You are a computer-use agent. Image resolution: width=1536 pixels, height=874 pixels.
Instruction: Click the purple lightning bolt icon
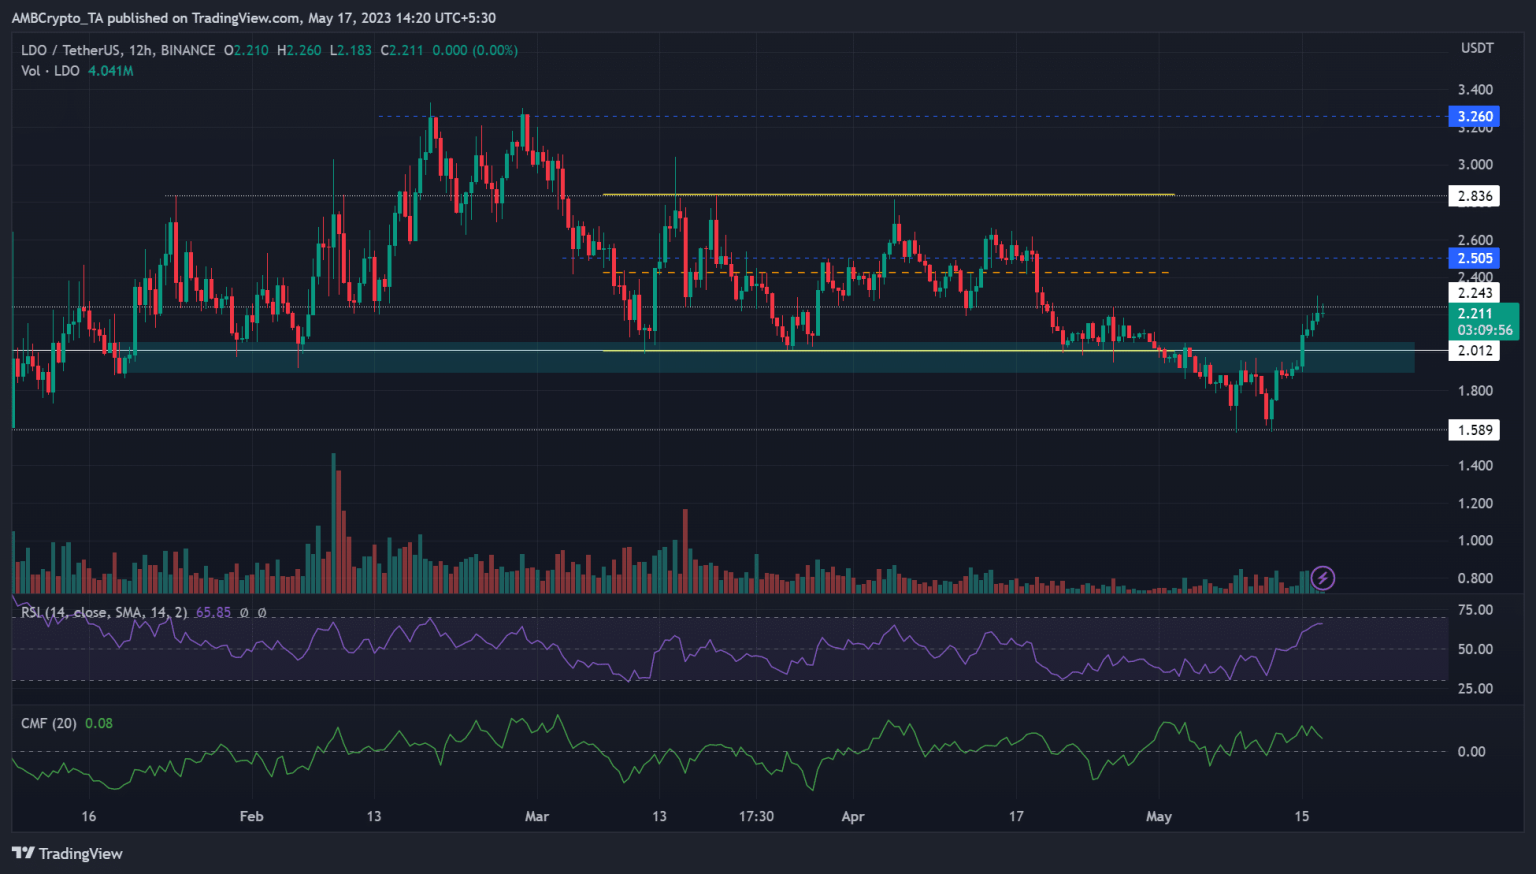pyautogui.click(x=1322, y=577)
